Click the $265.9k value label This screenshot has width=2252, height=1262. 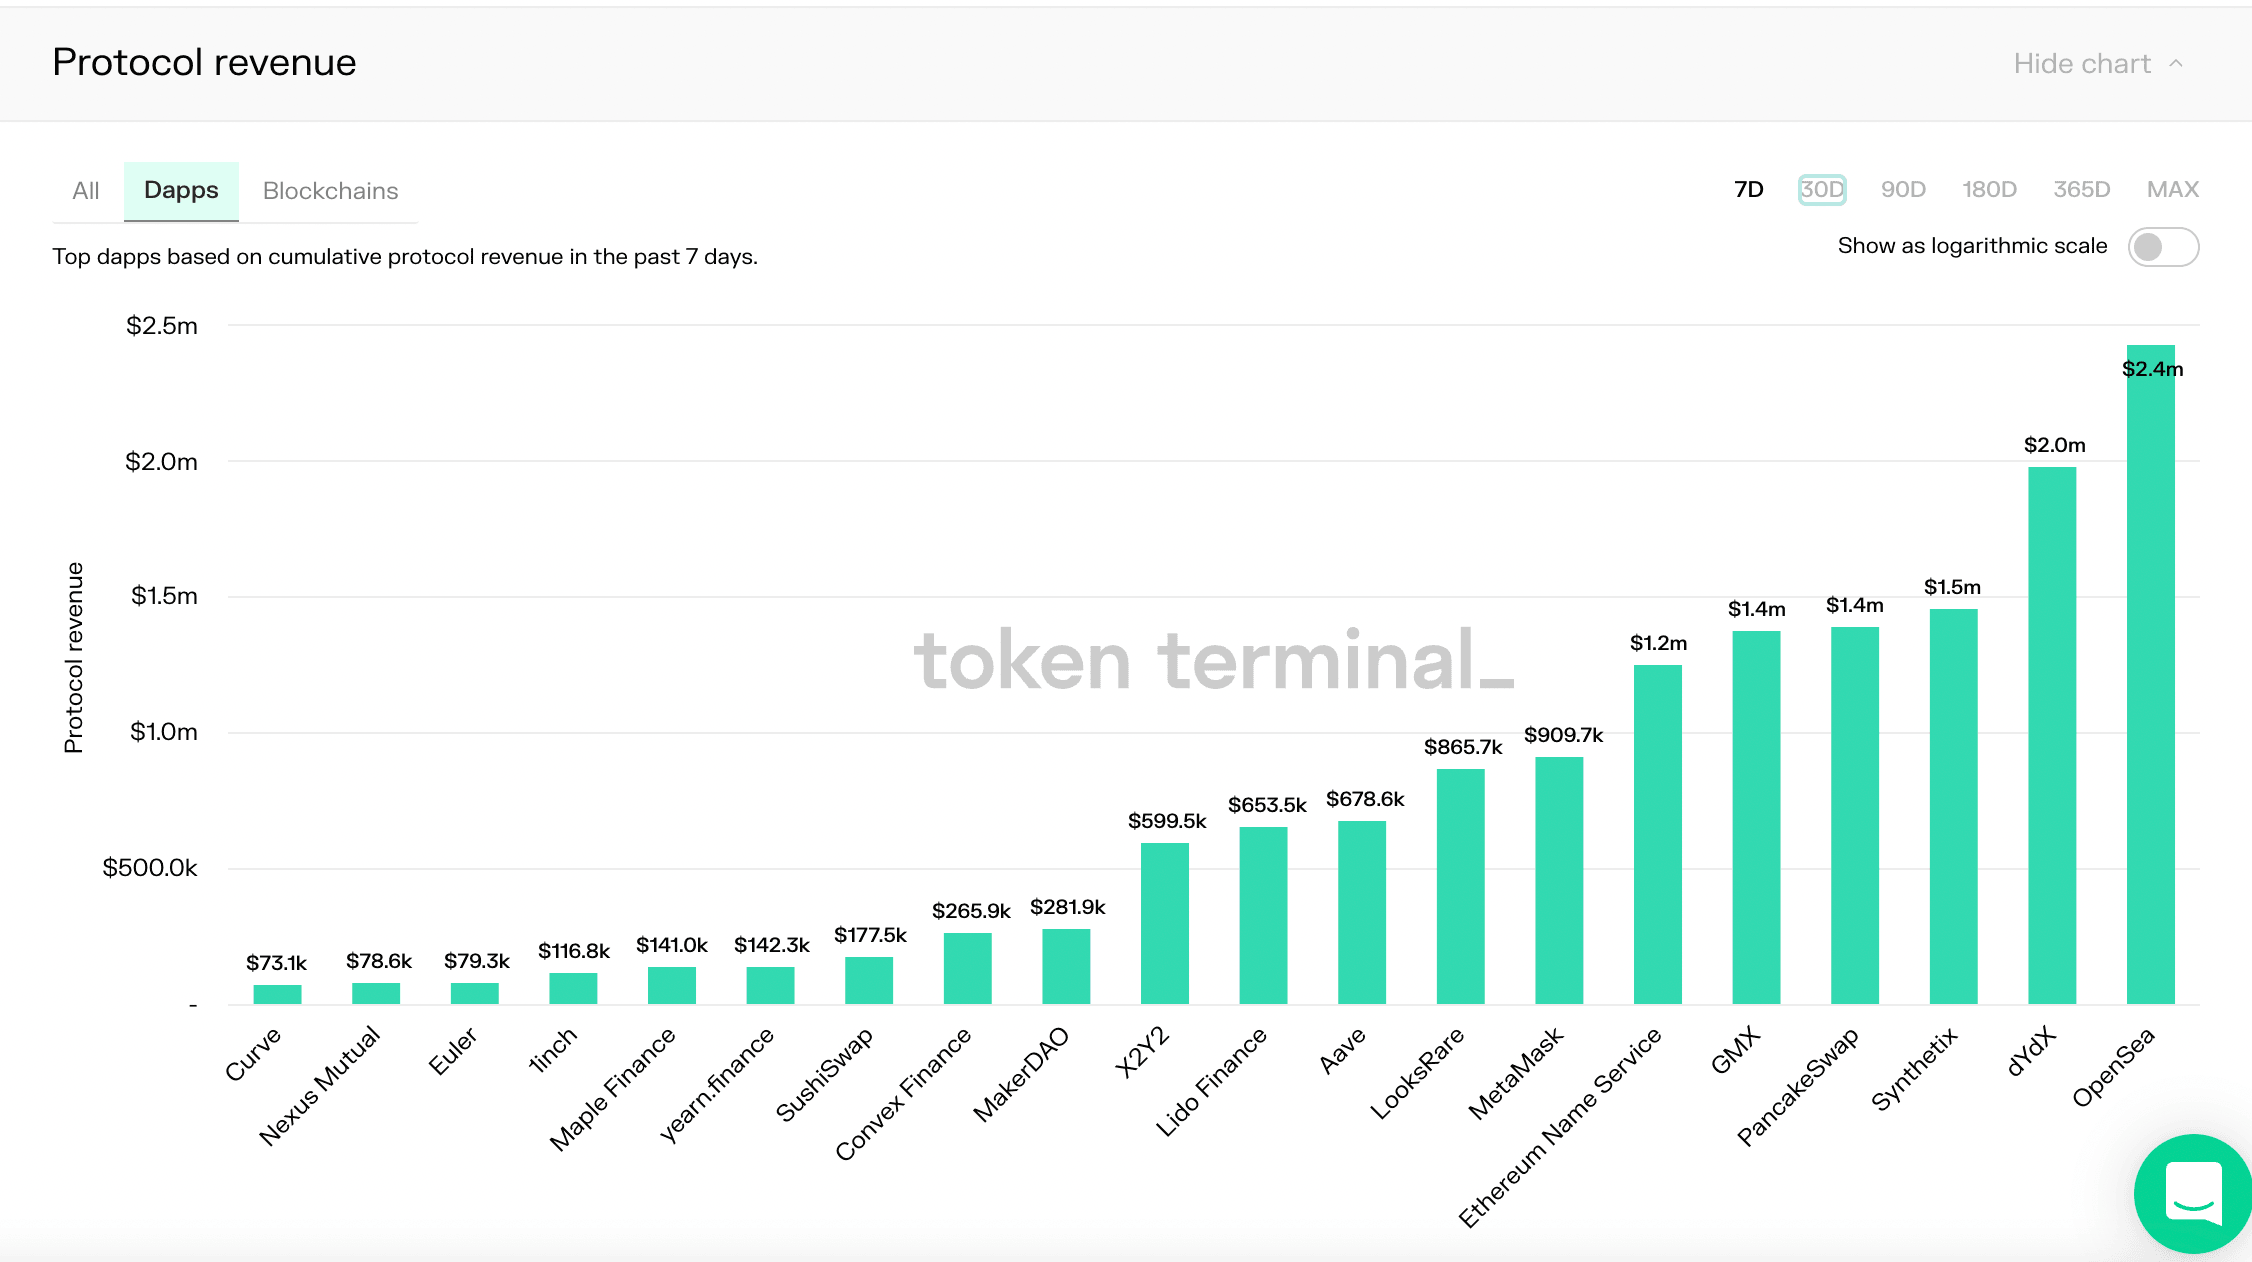tap(971, 911)
